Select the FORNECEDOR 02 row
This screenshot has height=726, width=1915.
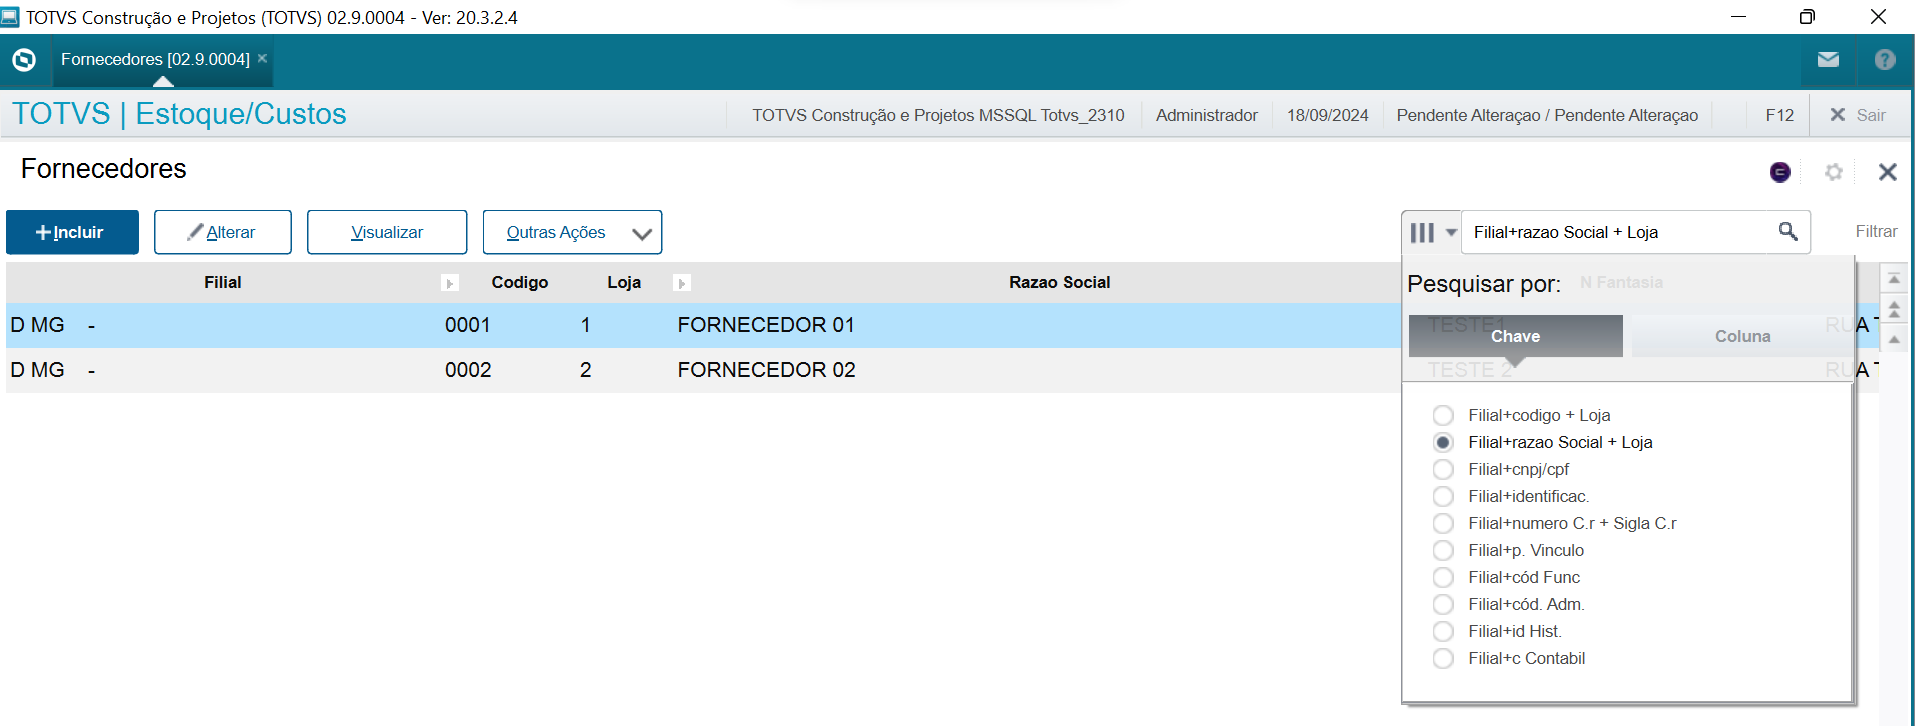[x=704, y=370]
